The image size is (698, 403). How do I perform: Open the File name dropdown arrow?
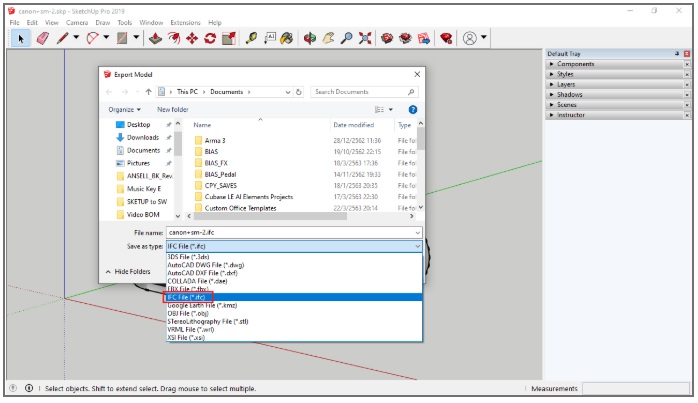(x=418, y=233)
